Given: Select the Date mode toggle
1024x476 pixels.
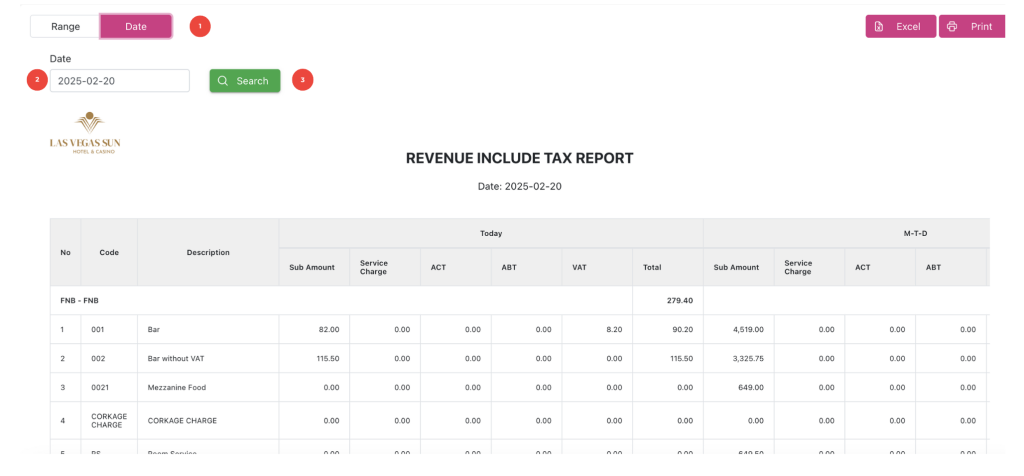Looking at the screenshot, I should pos(136,27).
